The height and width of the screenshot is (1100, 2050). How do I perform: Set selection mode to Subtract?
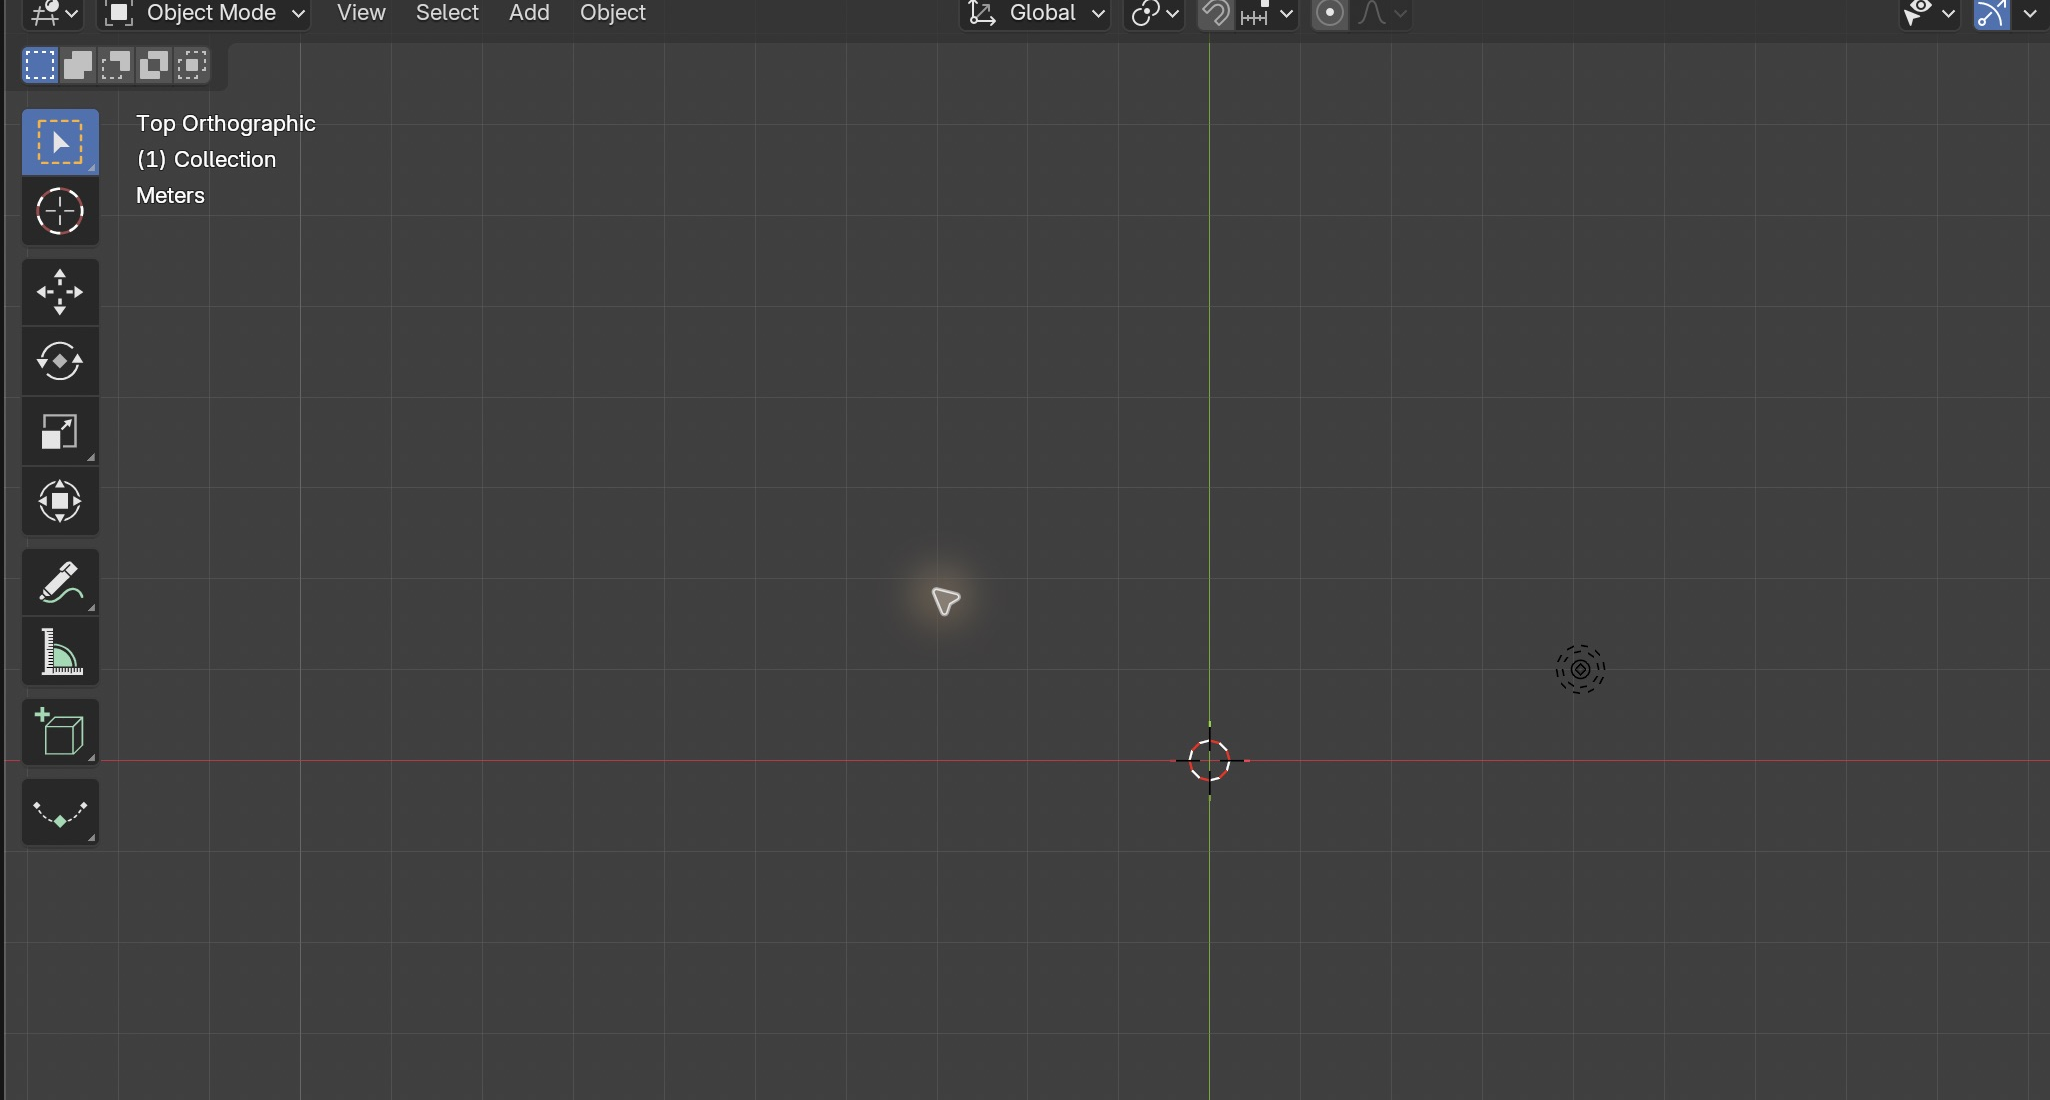[x=116, y=65]
